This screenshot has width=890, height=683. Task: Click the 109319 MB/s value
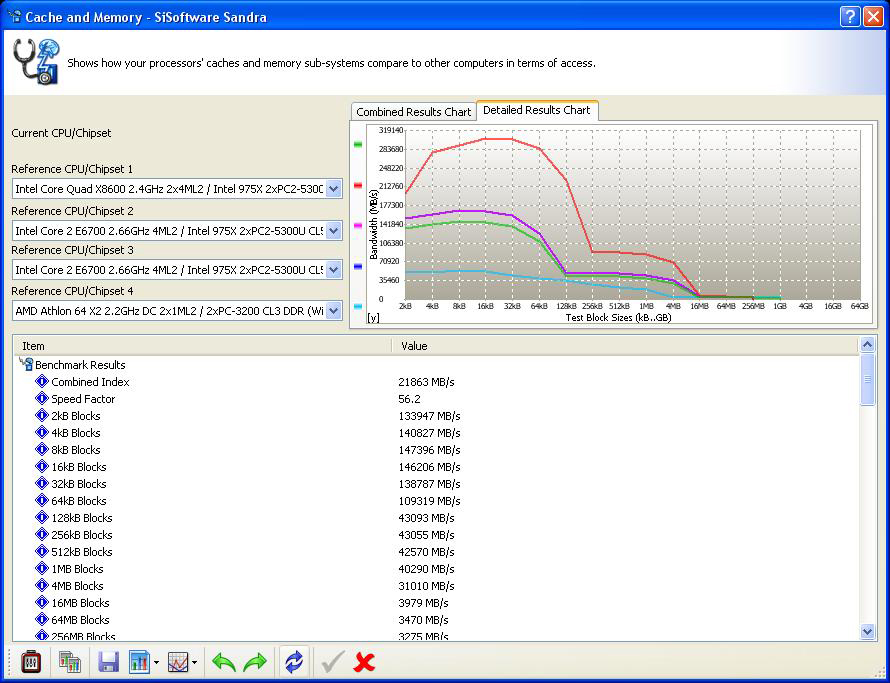tap(429, 501)
